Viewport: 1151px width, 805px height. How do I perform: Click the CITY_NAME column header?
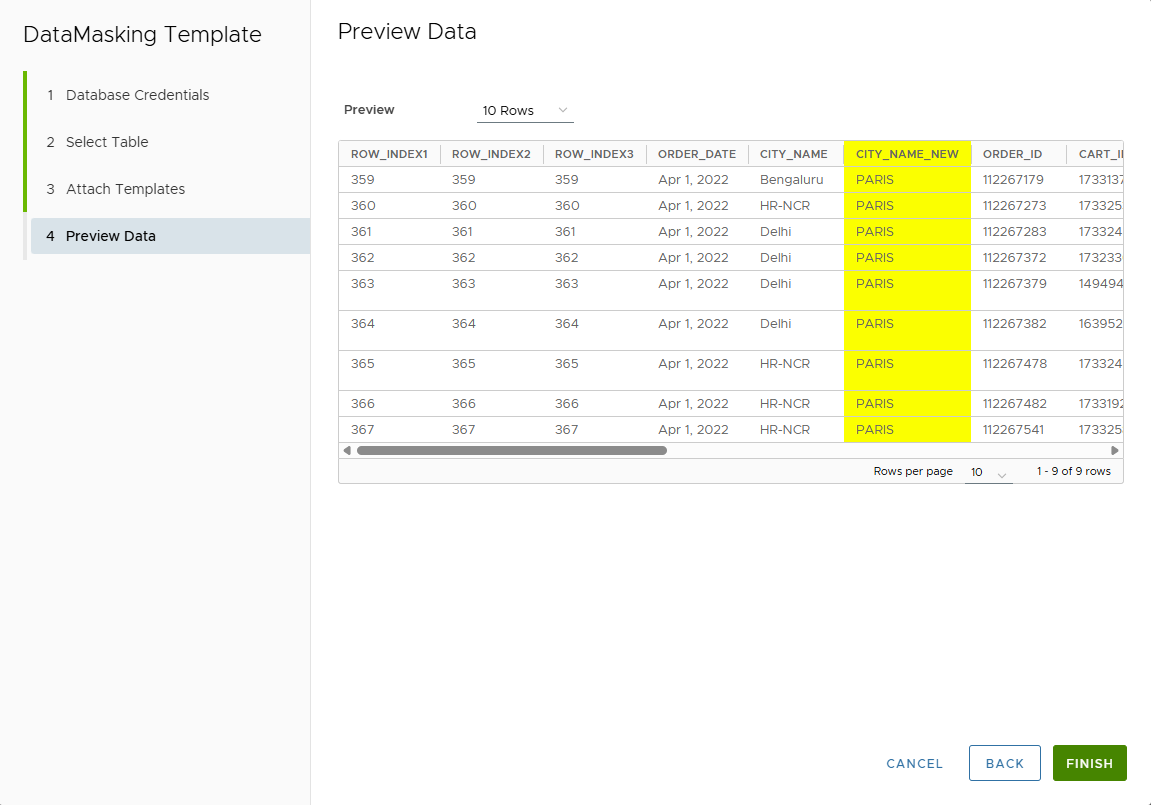[x=793, y=154]
